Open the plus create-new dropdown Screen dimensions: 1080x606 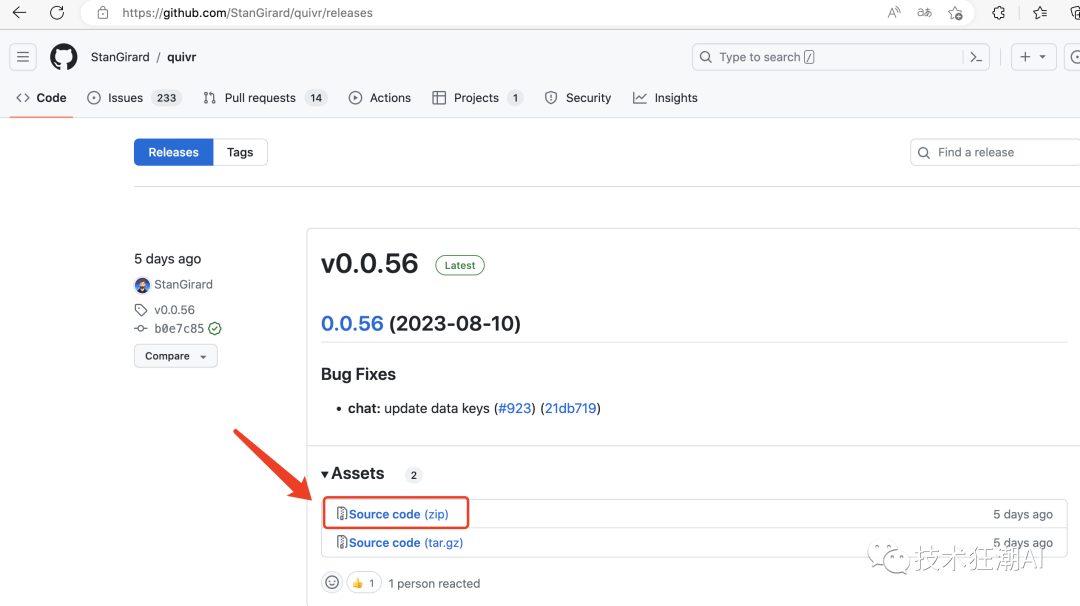pos(1033,57)
